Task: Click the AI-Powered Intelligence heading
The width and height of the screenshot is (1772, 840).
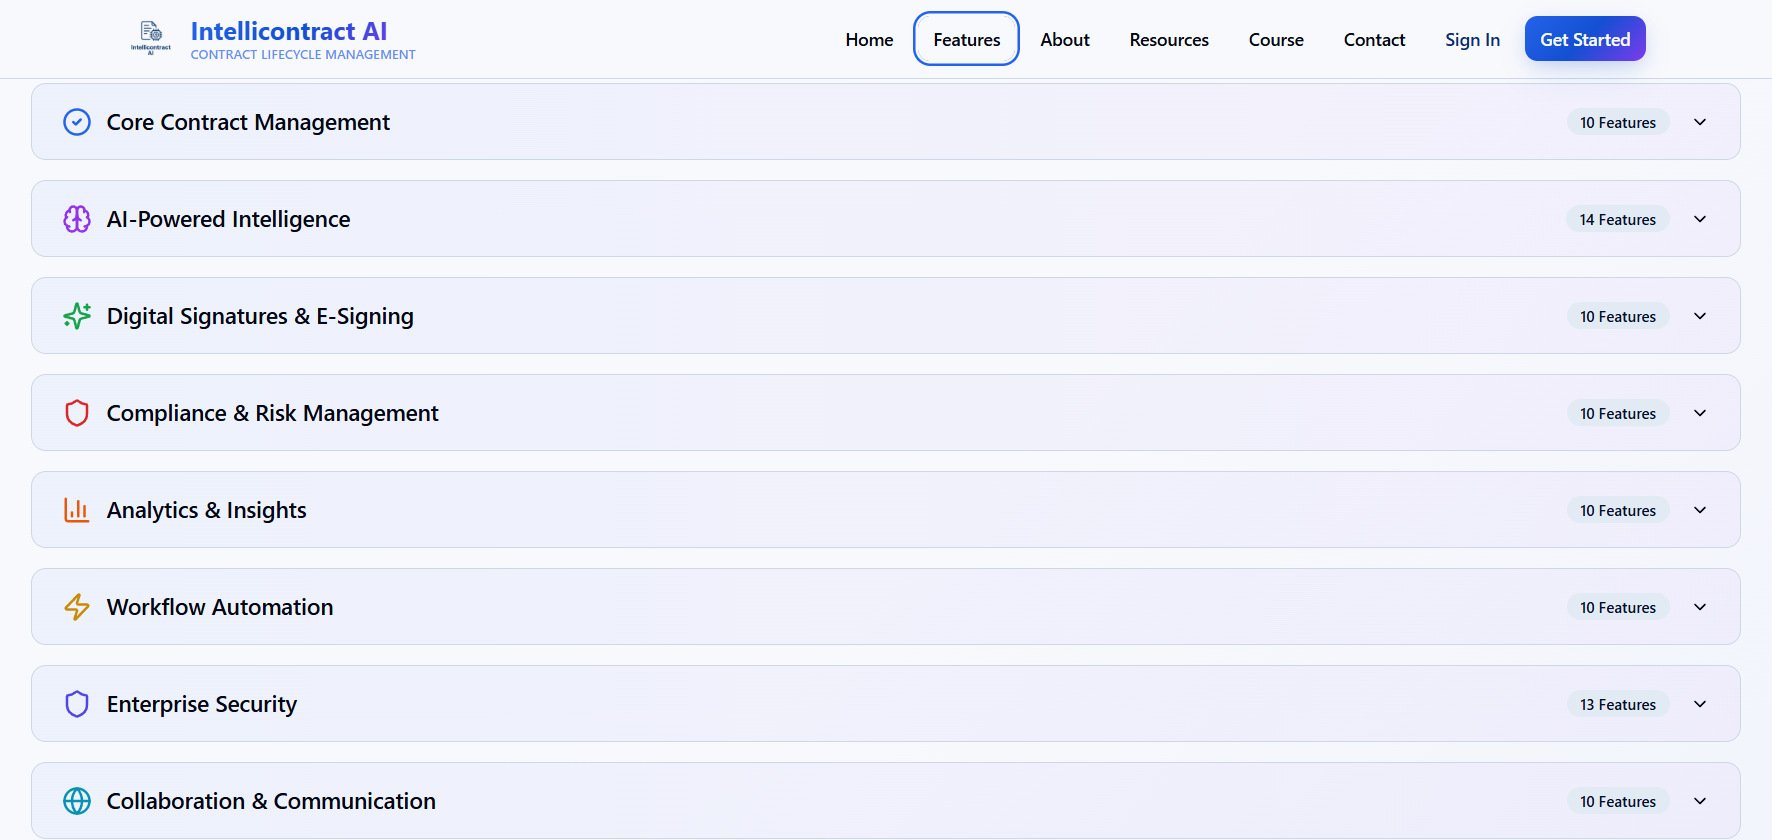Action: click(x=228, y=219)
